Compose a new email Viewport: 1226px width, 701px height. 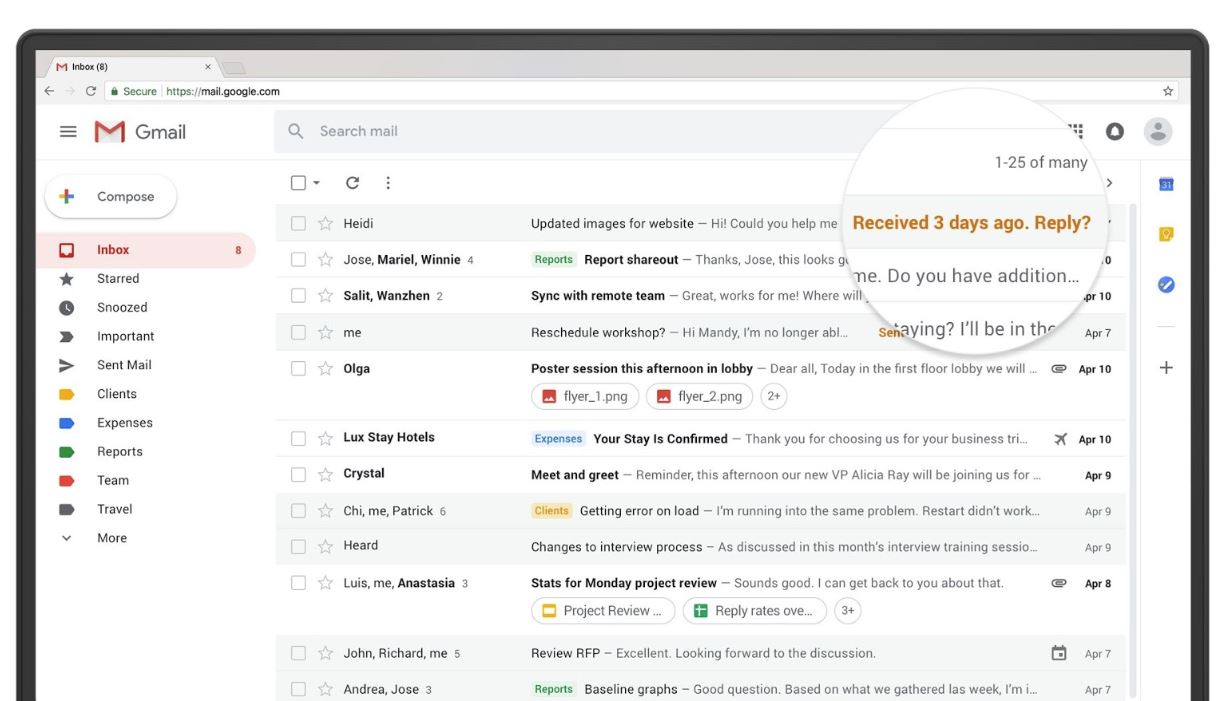111,197
